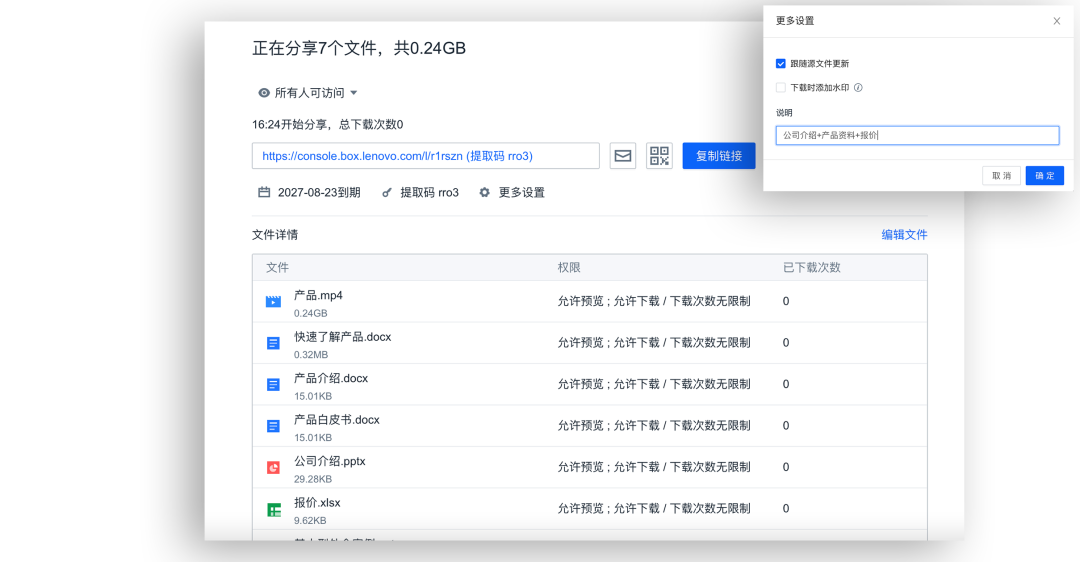This screenshot has width=1080, height=562.
Task: Click the 0.24GB size under 产品.mp4
Action: coord(311,313)
